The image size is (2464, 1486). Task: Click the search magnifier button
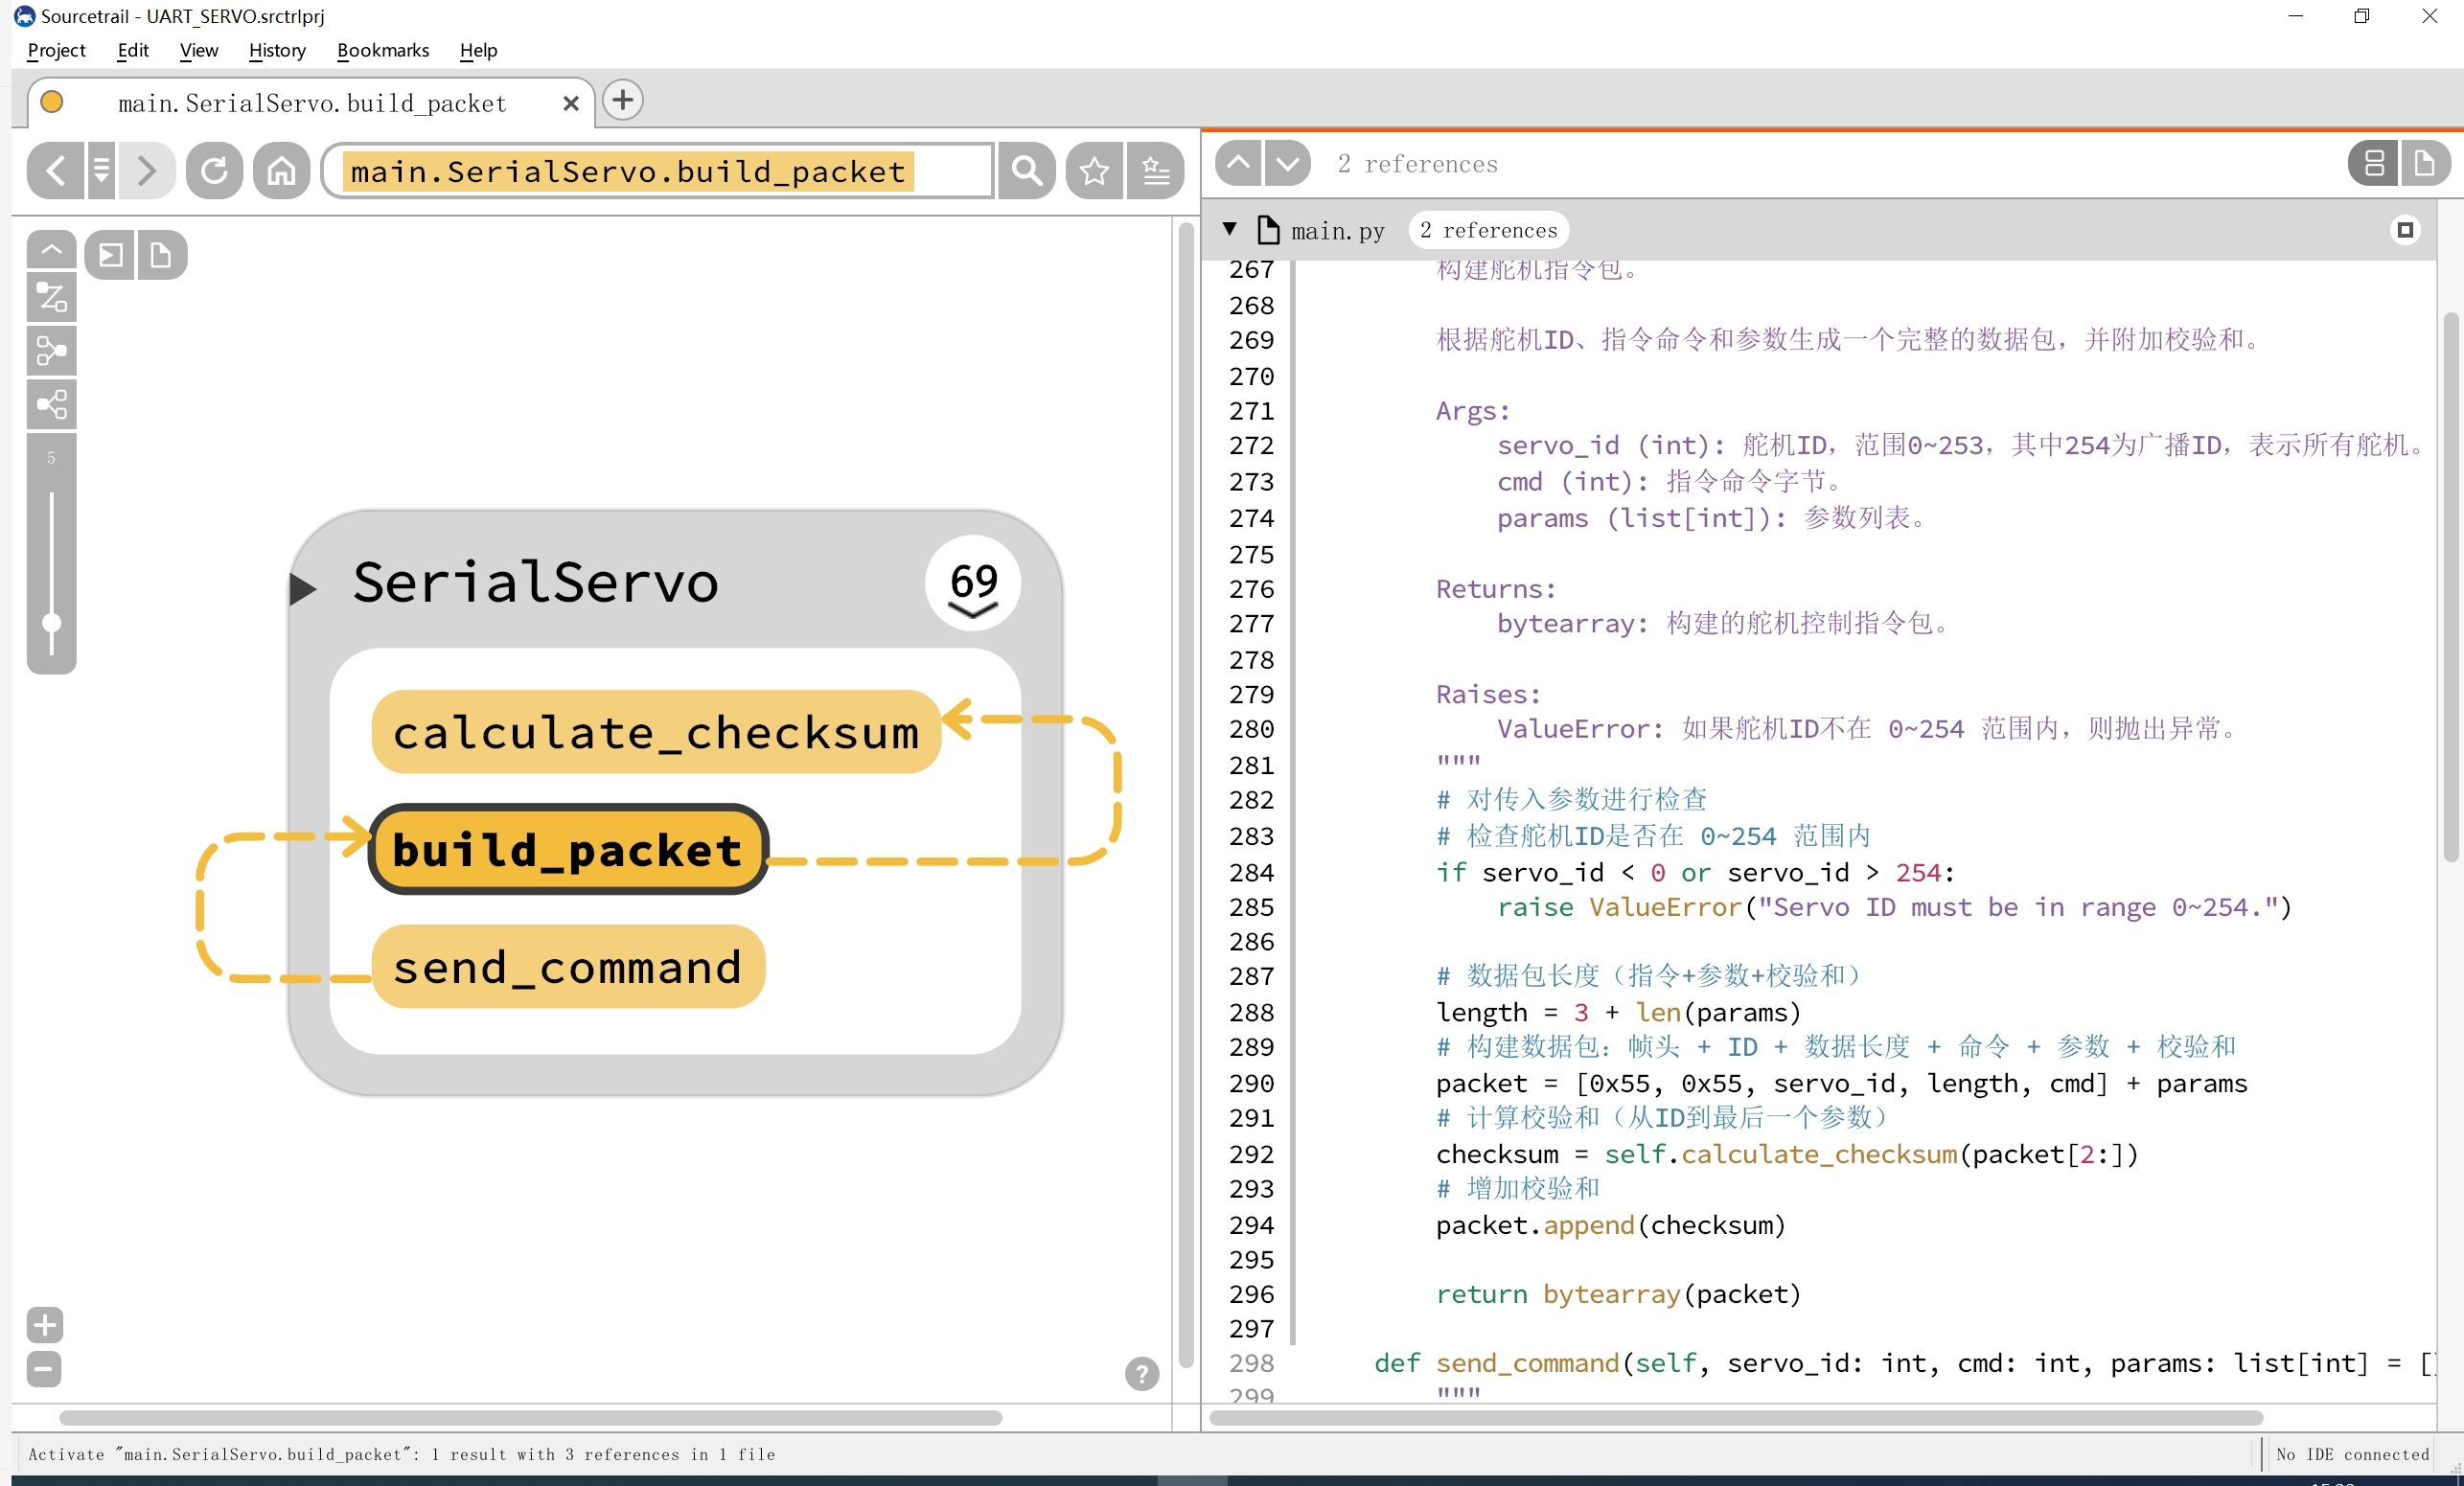[1026, 171]
